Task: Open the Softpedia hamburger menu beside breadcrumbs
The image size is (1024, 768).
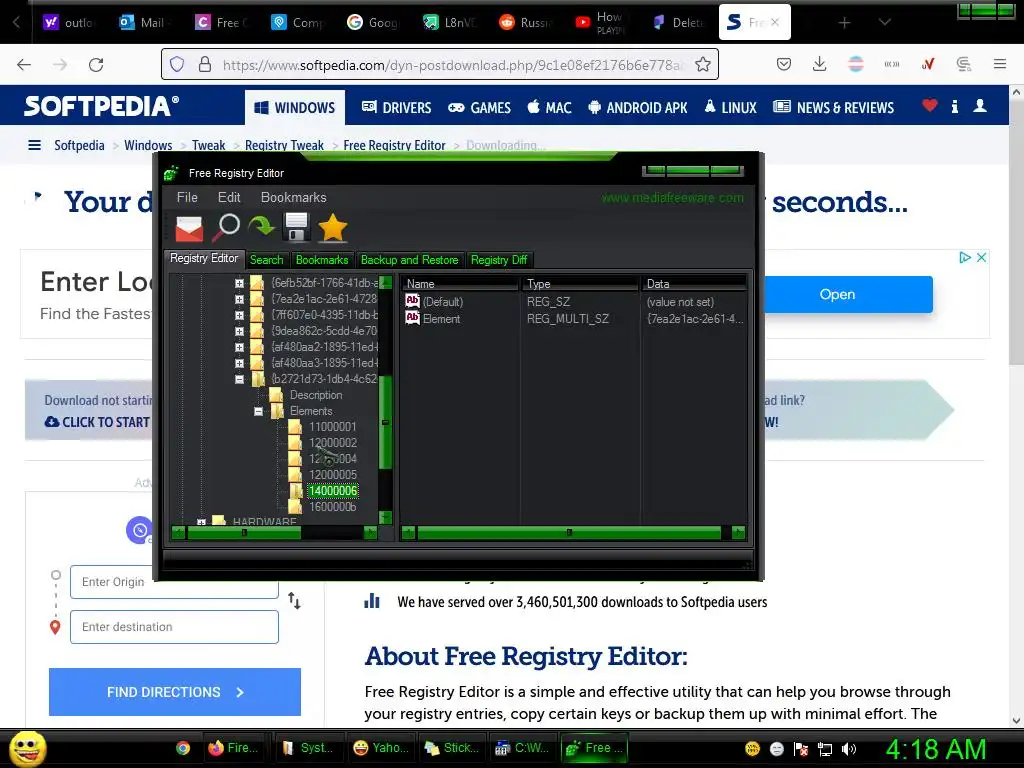Action: 35,145
